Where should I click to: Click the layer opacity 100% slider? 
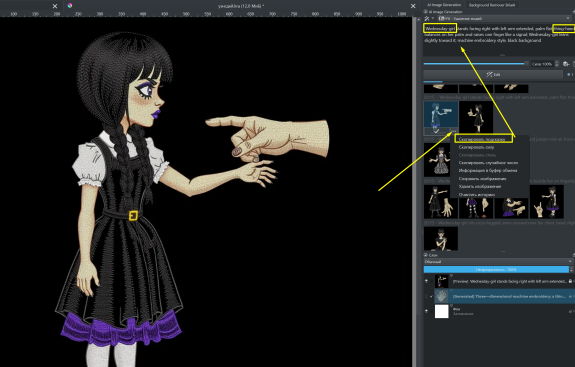tap(496, 269)
